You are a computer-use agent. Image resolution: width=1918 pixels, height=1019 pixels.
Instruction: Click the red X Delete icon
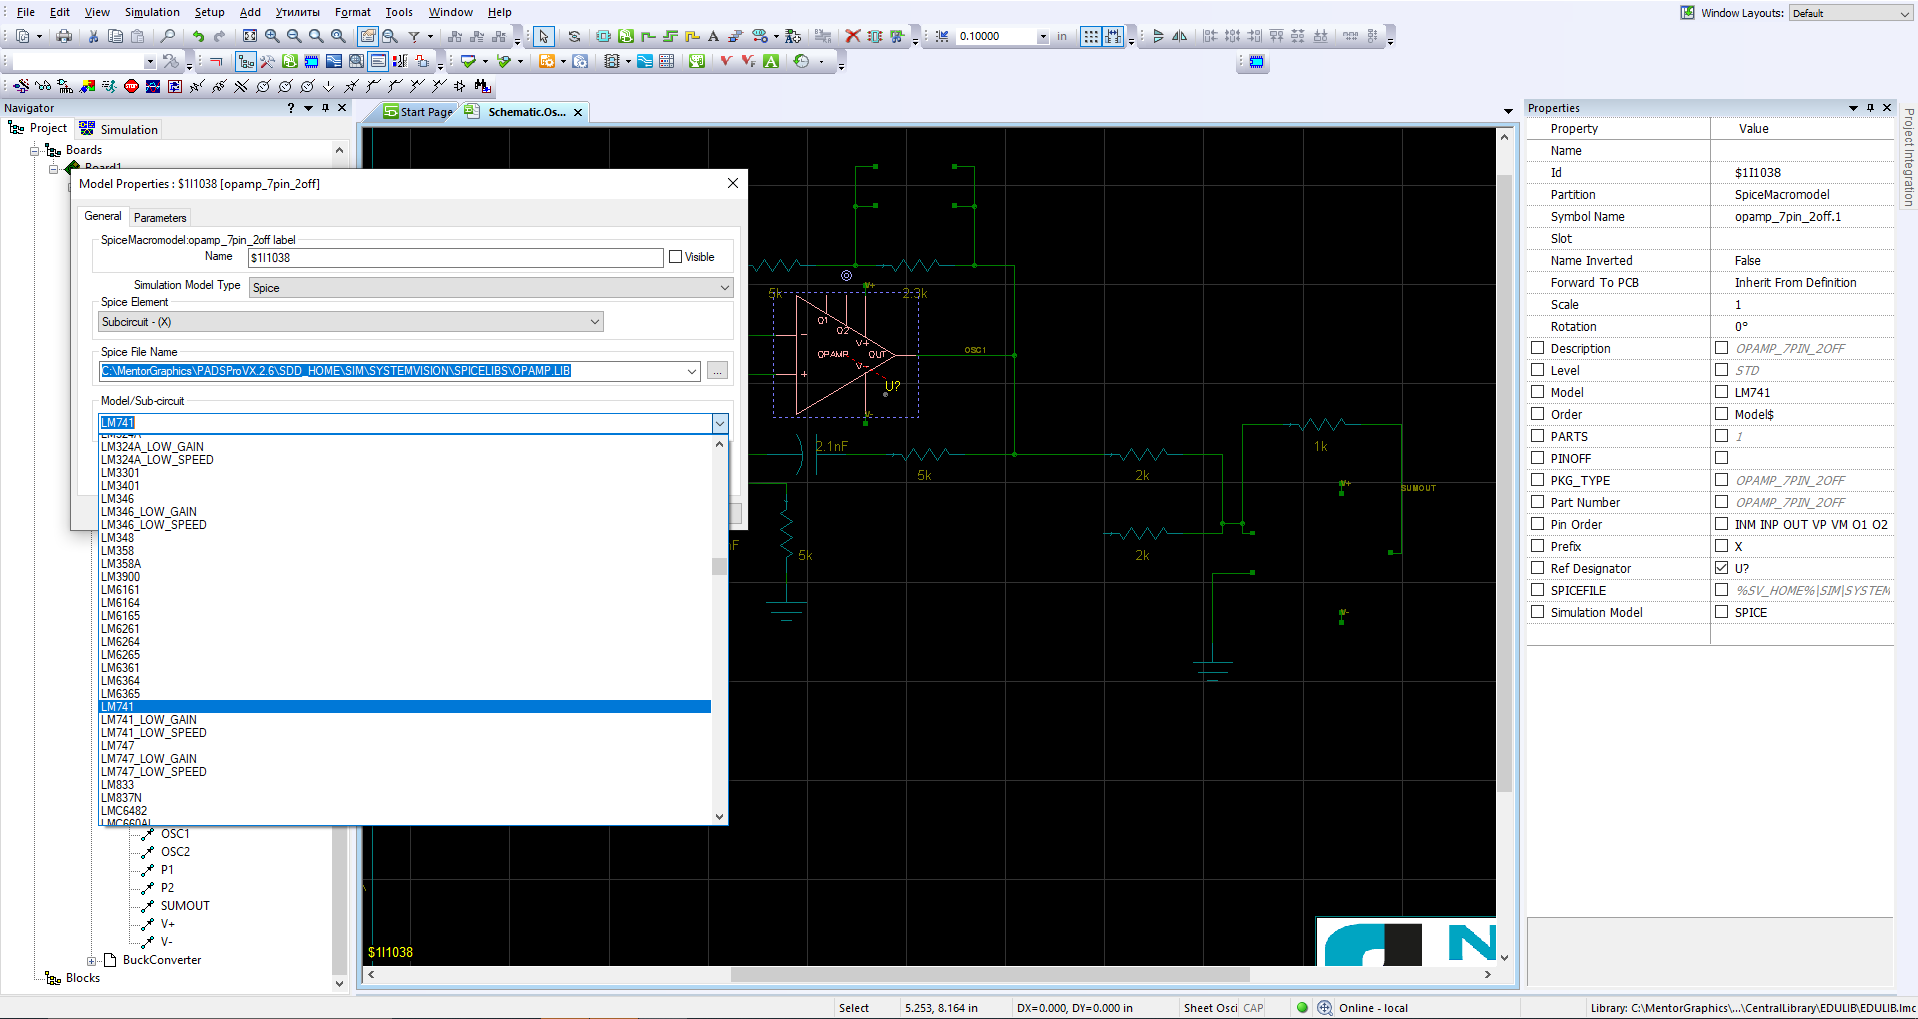(x=852, y=36)
